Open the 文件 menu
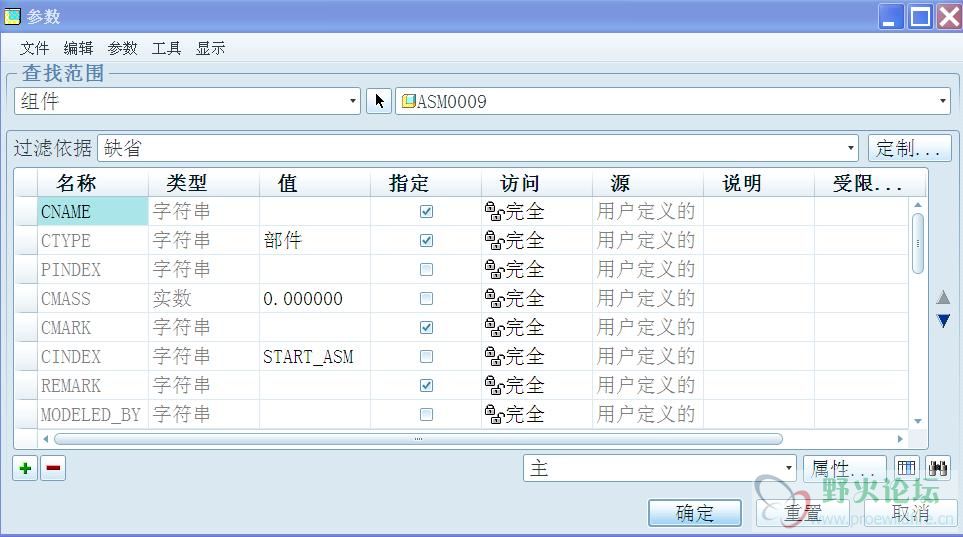 click(x=34, y=48)
